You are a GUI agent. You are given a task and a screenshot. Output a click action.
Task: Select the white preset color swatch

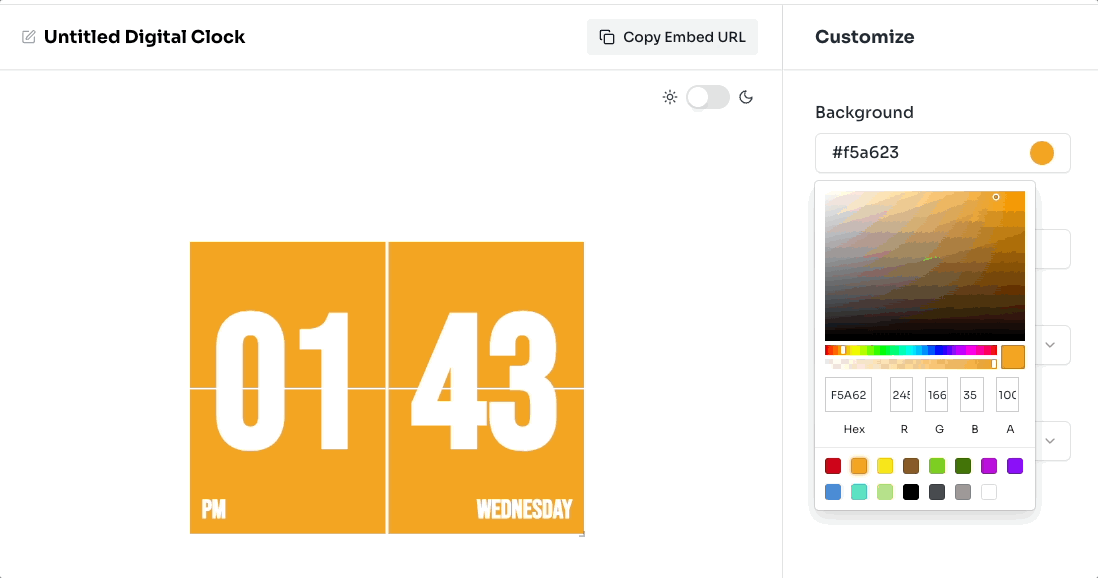click(x=988, y=491)
